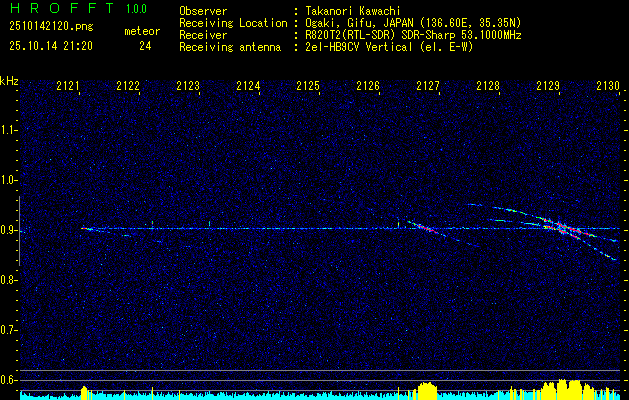Click the 1.1 frequency axis label

pyautogui.click(x=9, y=130)
